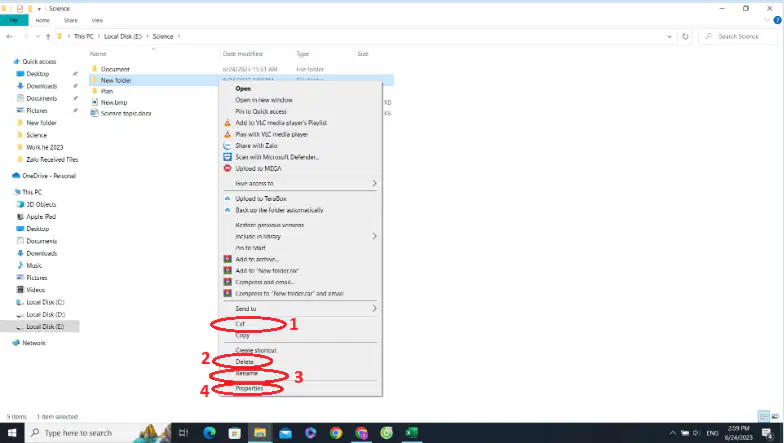This screenshot has width=784, height=443.
Task: Open the Mail app taskbar icon
Action: (x=286, y=432)
